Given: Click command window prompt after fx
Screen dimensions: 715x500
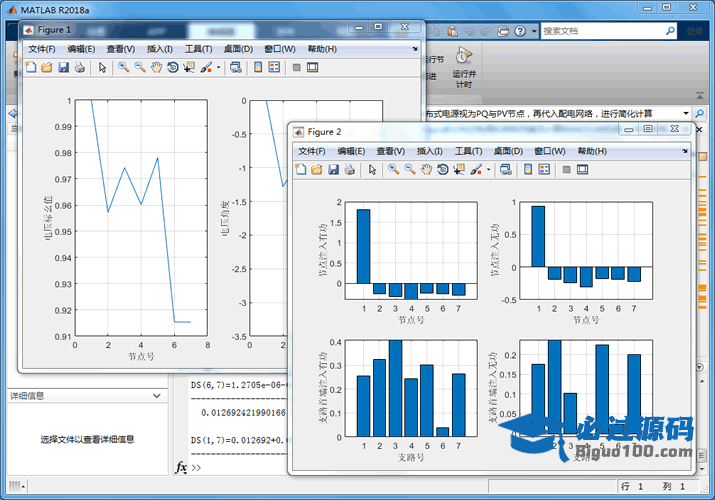Looking at the screenshot, I should pos(196,468).
